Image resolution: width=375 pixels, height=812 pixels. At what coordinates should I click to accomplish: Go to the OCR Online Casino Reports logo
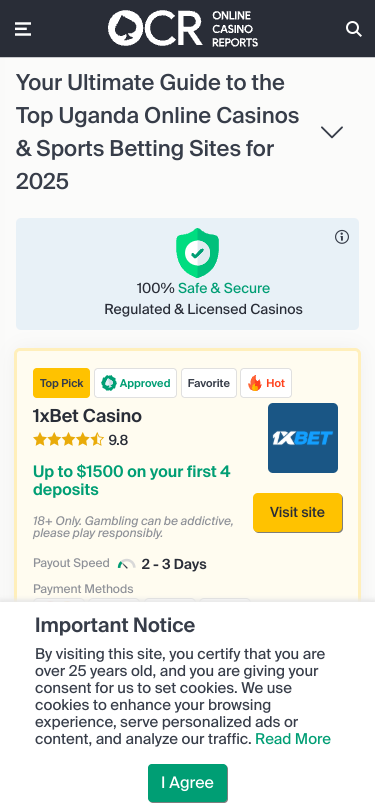point(183,28)
